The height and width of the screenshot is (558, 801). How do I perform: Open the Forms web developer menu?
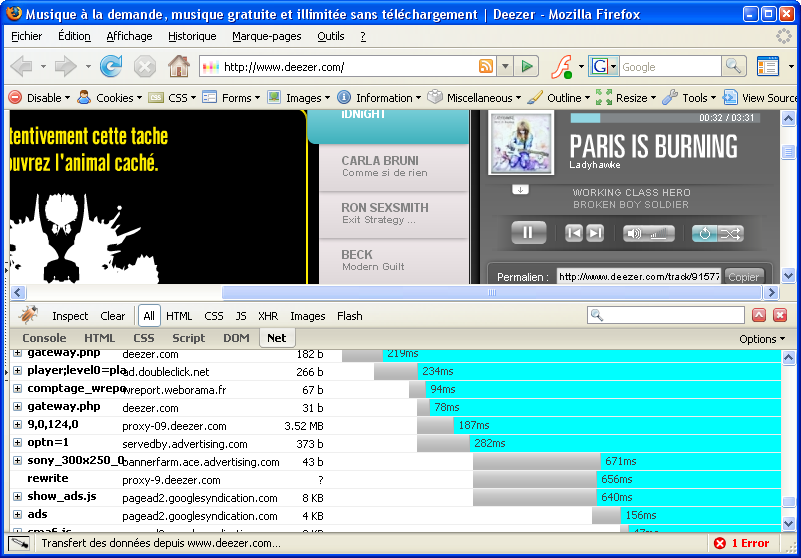click(x=231, y=98)
